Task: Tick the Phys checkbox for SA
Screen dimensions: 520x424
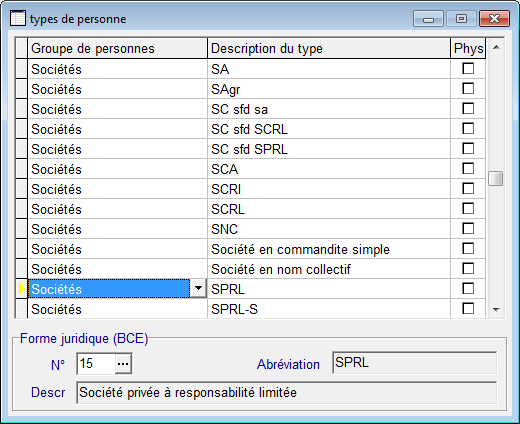Action: click(x=468, y=69)
